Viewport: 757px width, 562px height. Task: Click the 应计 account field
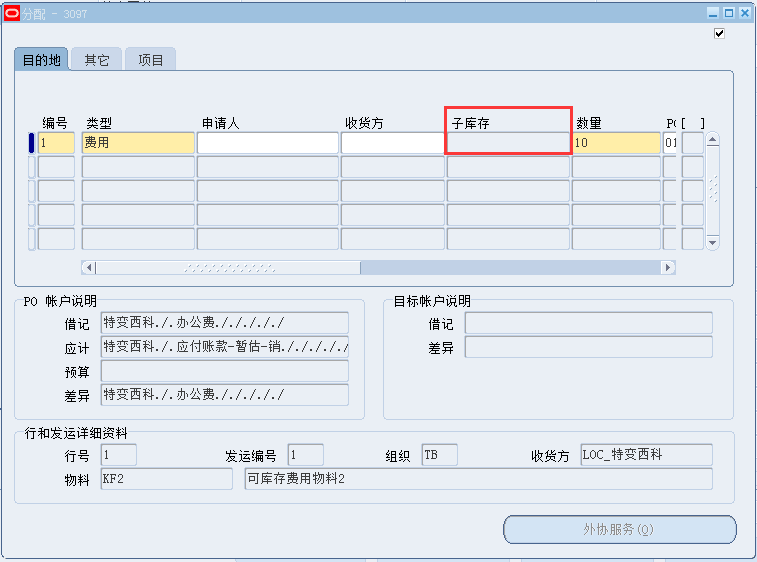coord(224,347)
